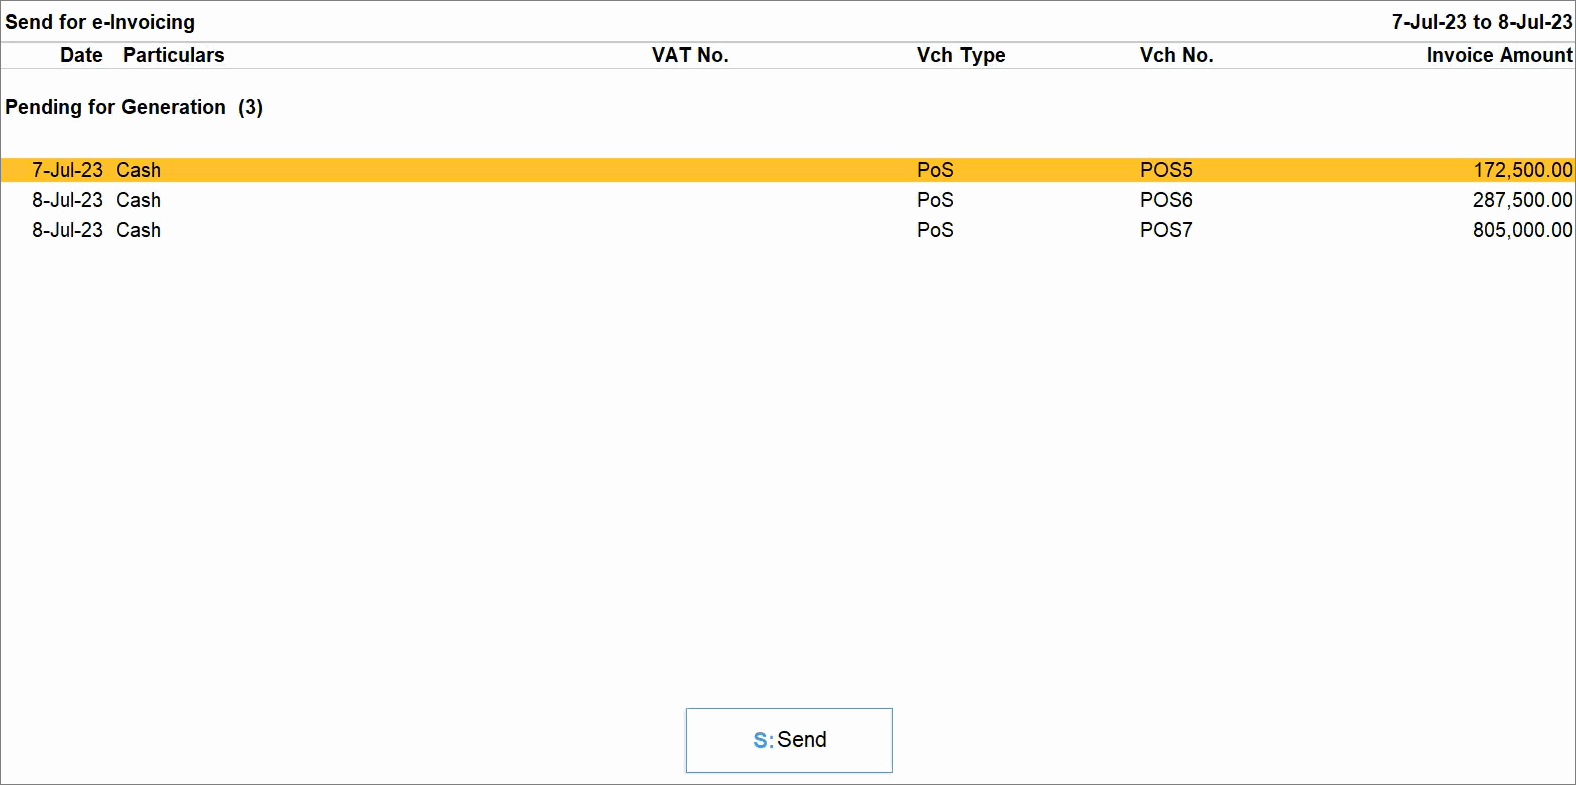Click Cash particulars in the POS5 row

(138, 170)
